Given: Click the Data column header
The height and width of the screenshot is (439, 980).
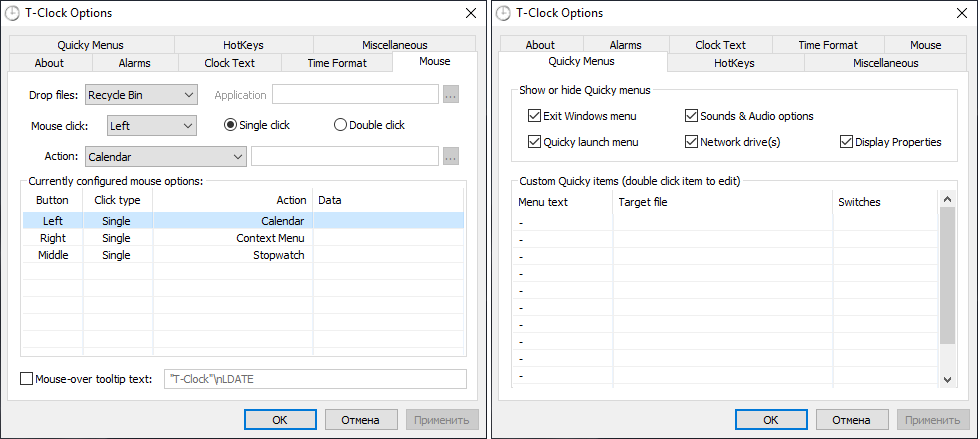Looking at the screenshot, I should [x=388, y=200].
